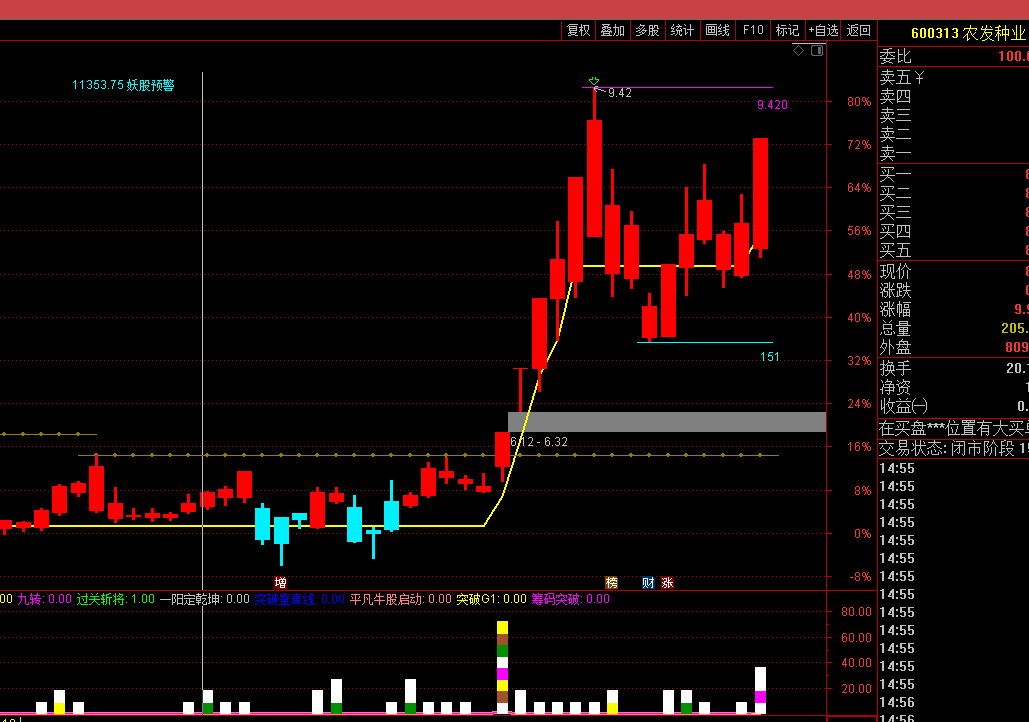Screen dimensions: 1029x722
Task: Click the 收益(一) earnings row
Action: (x=954, y=406)
